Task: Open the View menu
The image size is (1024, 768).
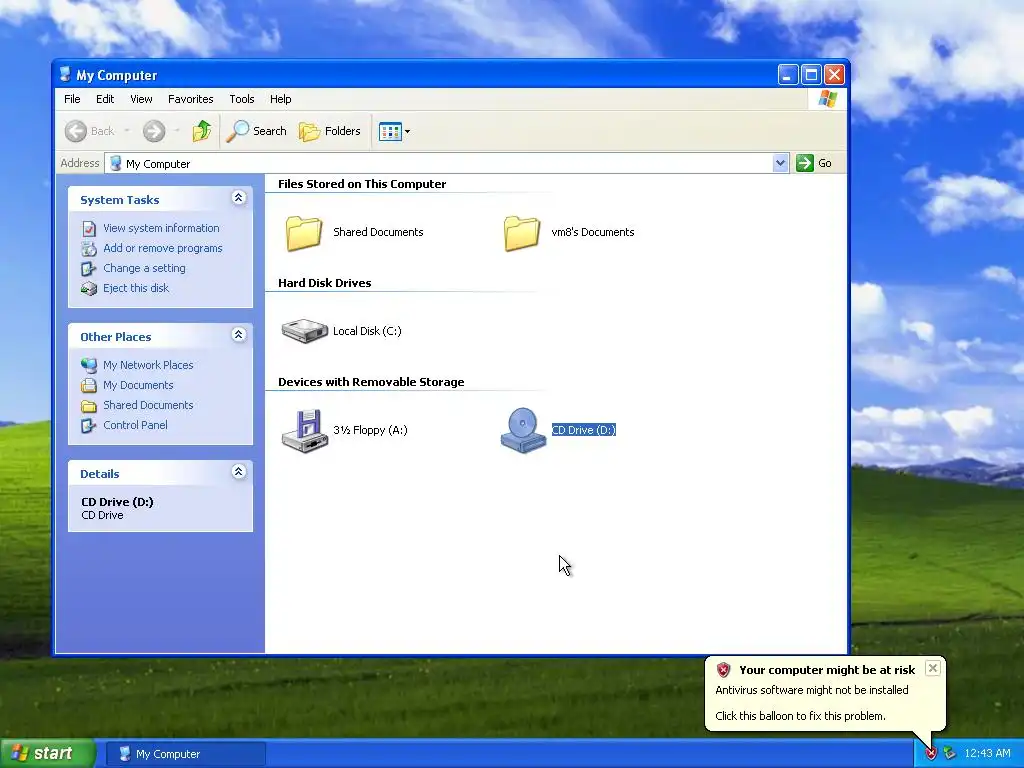Action: [141, 99]
